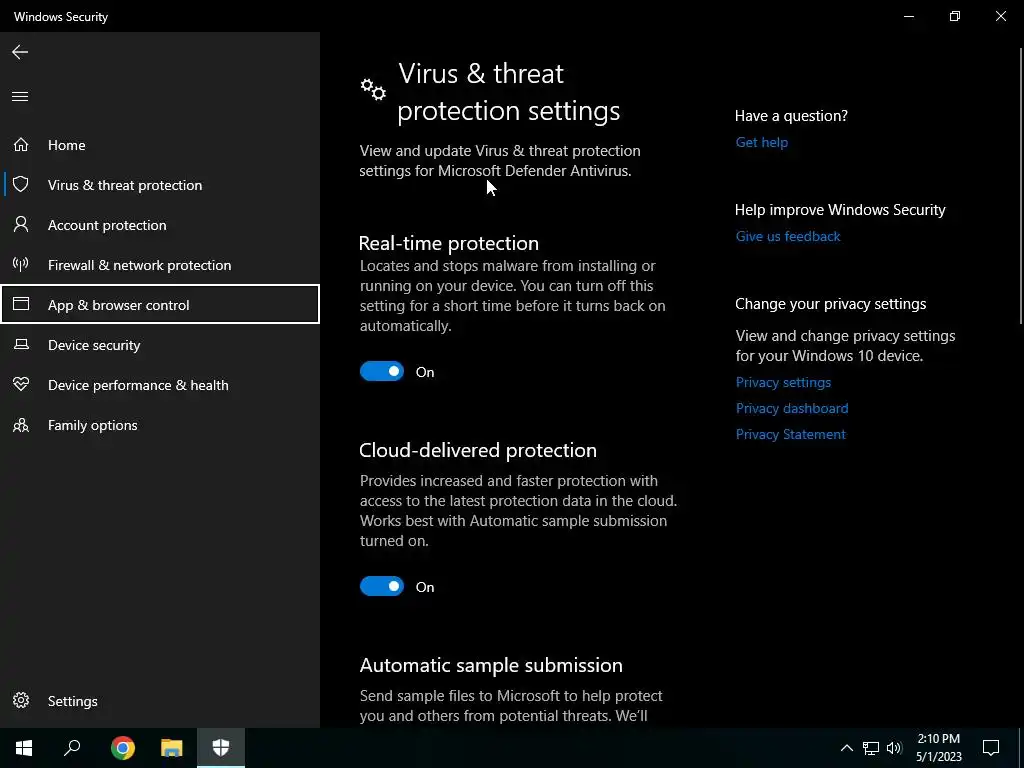Click 'Have a question?' heading

[791, 116]
